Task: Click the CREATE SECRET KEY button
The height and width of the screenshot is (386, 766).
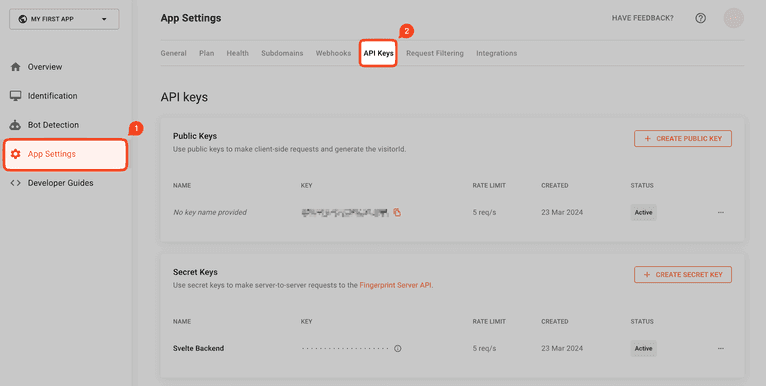Action: 683,275
